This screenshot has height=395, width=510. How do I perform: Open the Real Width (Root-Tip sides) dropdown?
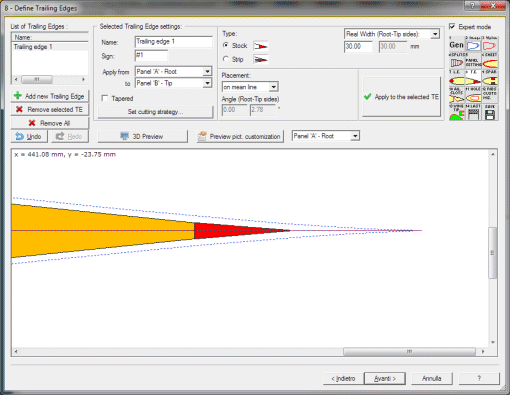click(392, 34)
